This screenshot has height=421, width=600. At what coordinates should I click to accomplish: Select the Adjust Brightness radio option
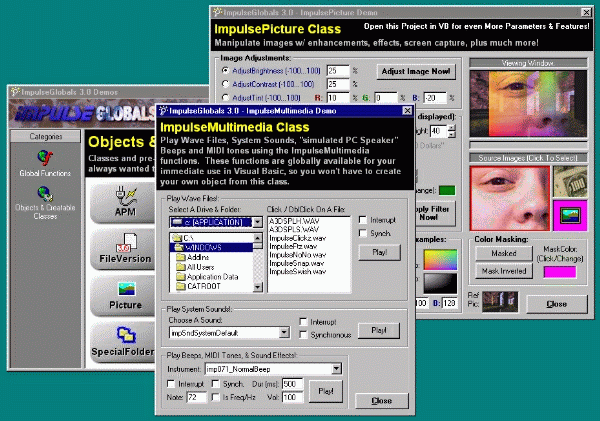pos(225,70)
